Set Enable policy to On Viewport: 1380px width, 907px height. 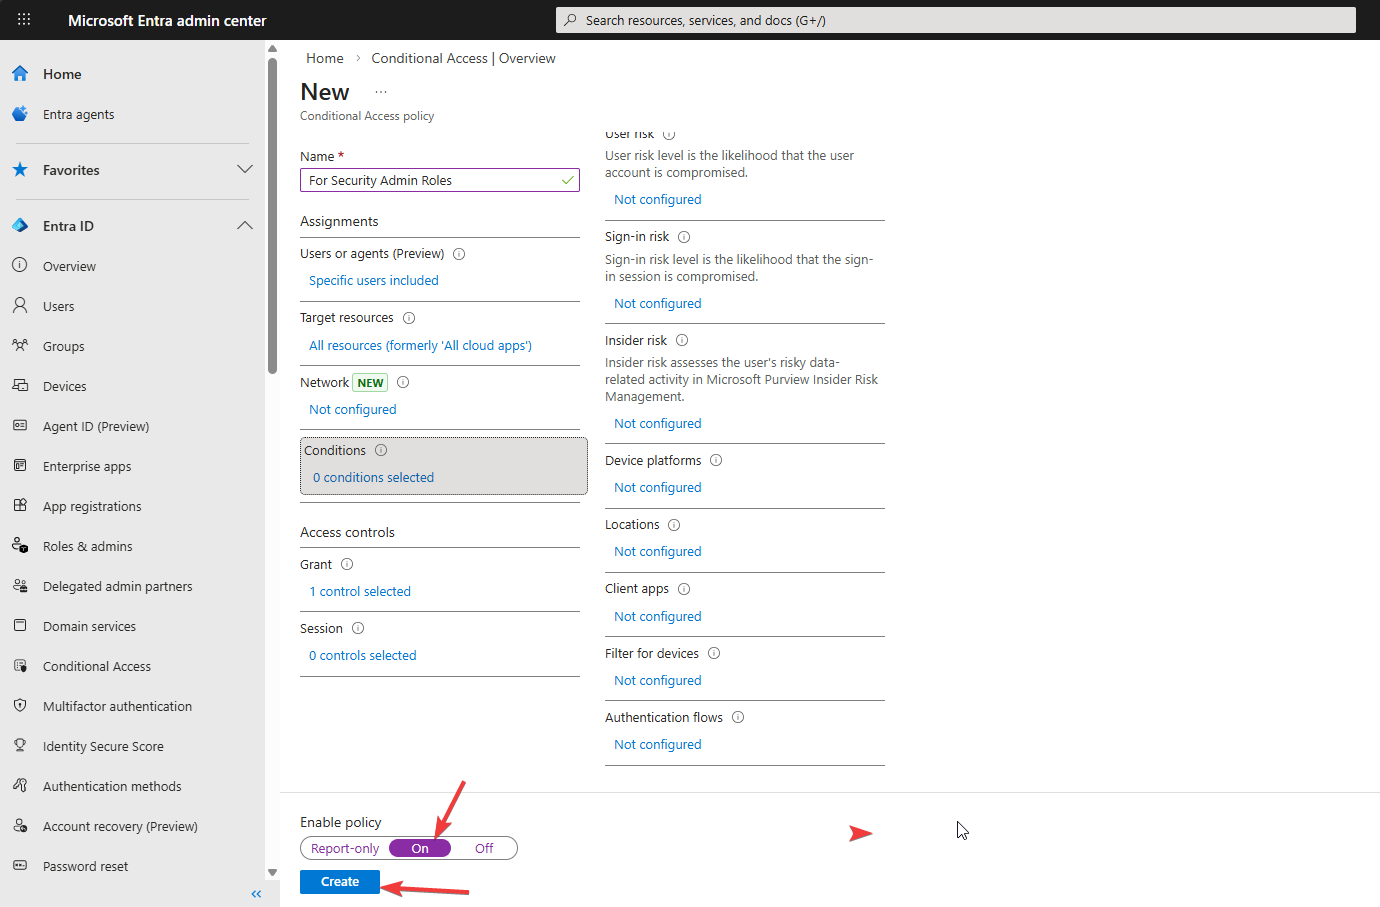click(x=420, y=848)
